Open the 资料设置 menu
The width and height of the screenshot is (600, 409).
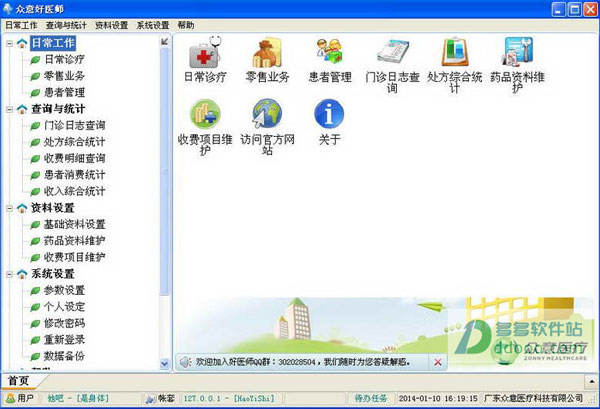(111, 25)
